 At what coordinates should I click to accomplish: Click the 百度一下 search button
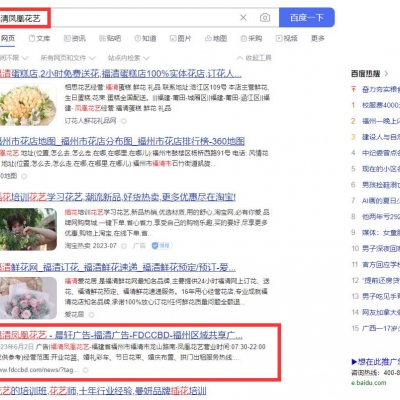point(307,17)
